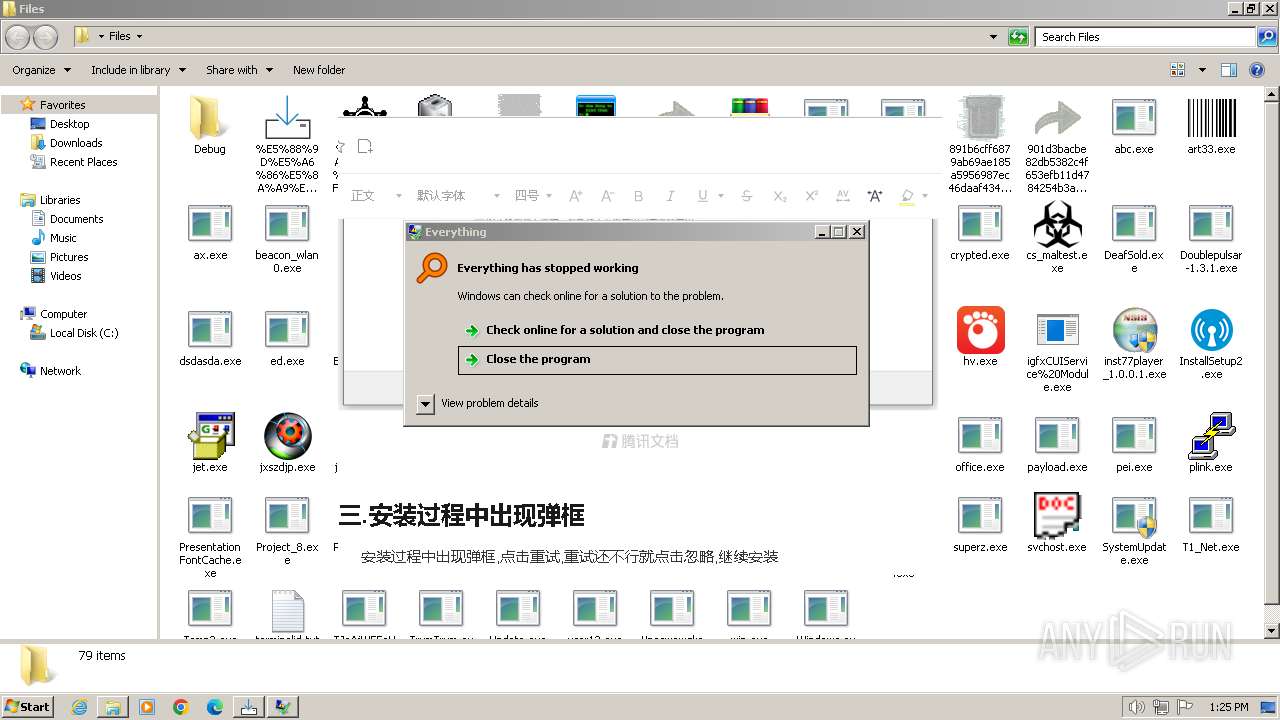This screenshot has height=720, width=1280.
Task: Open the Music library
Action: click(63, 238)
